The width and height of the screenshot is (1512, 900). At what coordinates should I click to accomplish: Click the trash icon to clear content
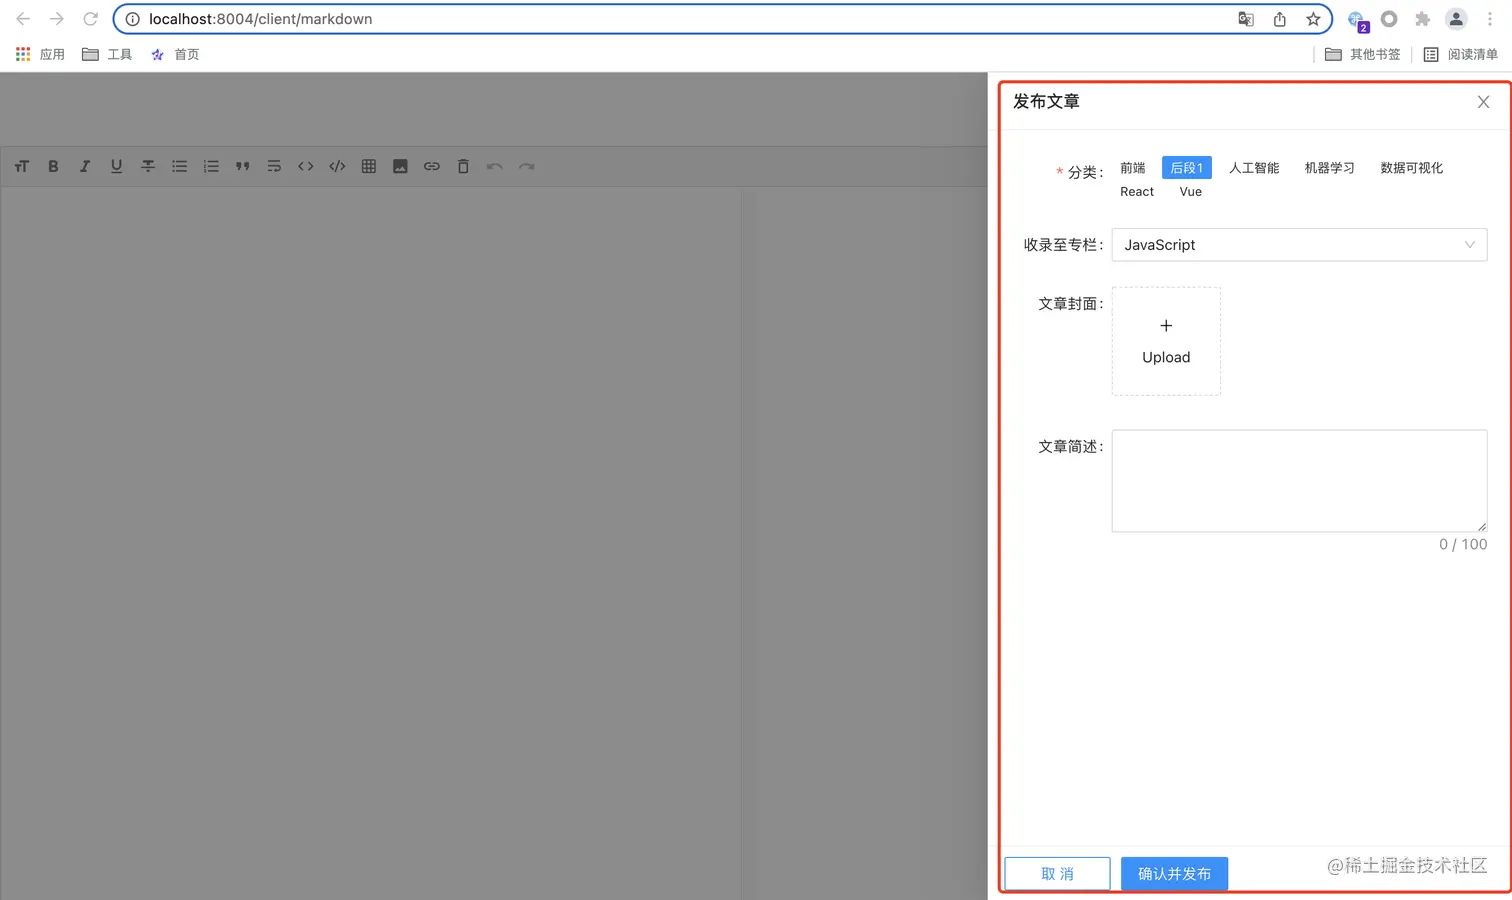[x=463, y=166]
